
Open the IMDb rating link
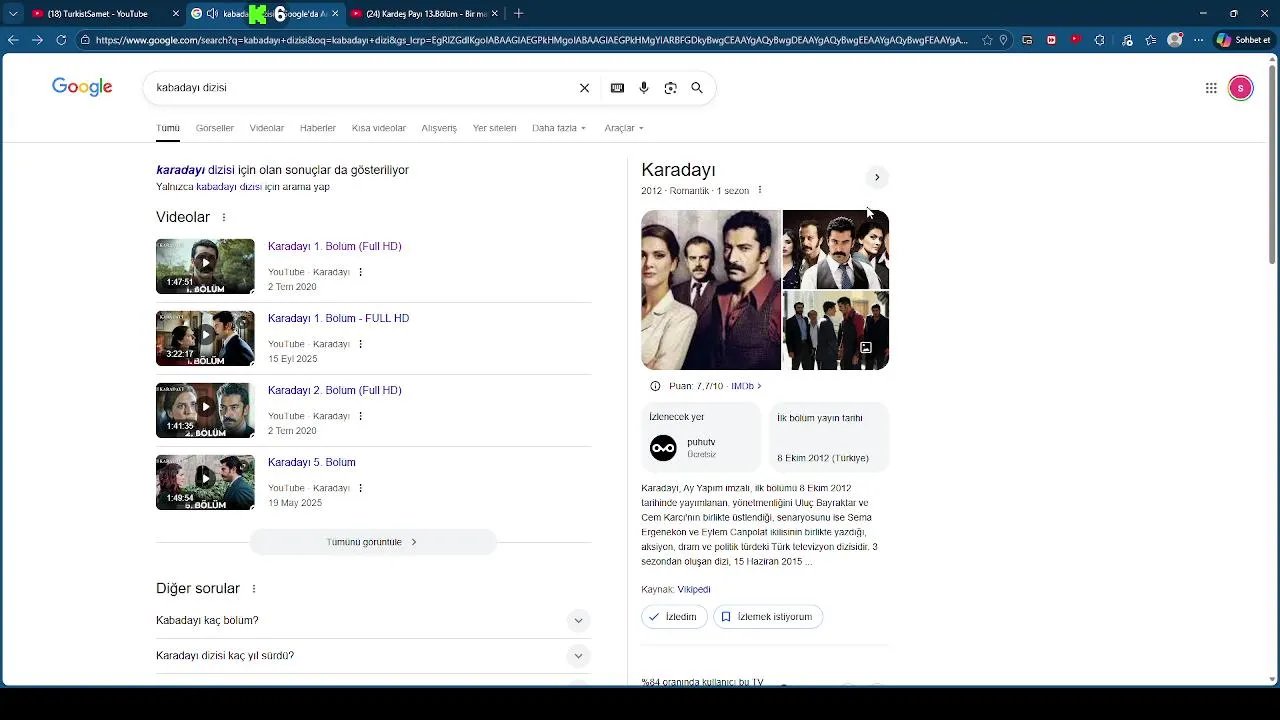coord(746,386)
